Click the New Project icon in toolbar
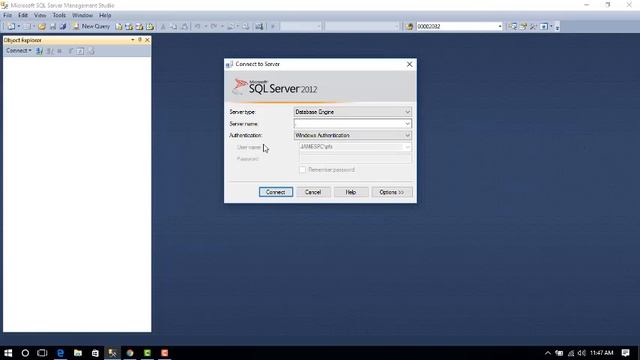 coord(11,27)
